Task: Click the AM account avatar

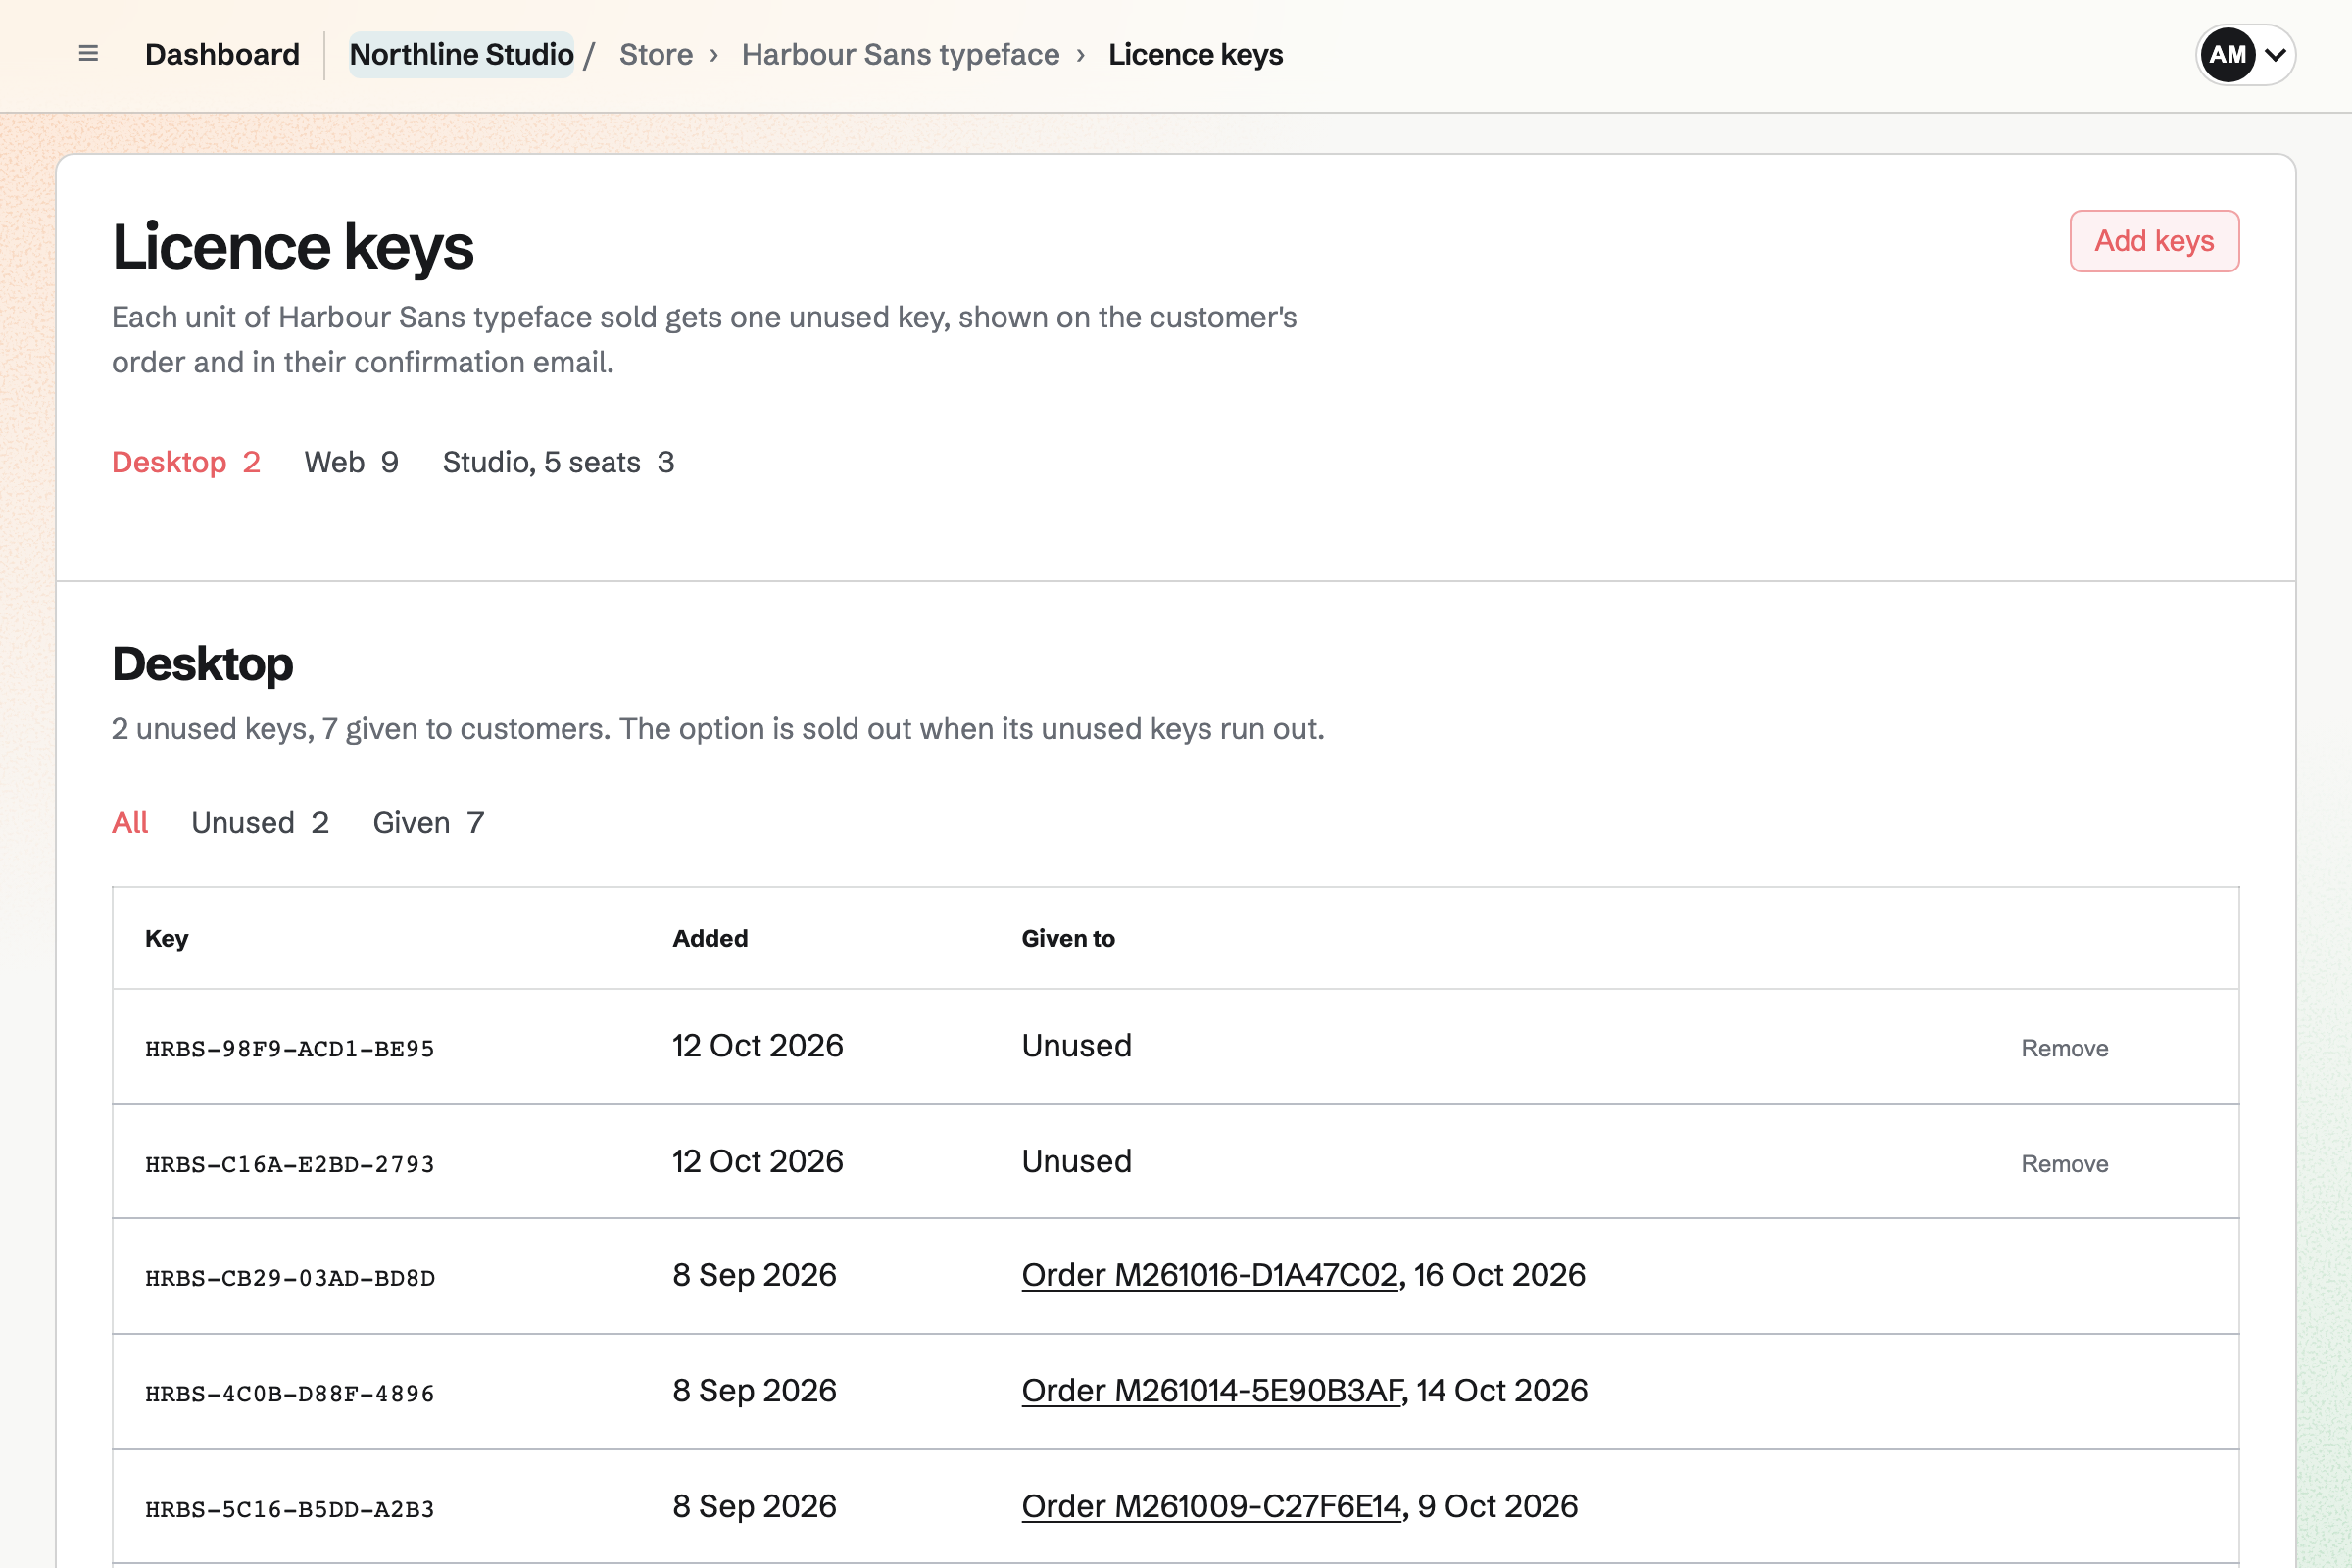Action: click(2227, 55)
